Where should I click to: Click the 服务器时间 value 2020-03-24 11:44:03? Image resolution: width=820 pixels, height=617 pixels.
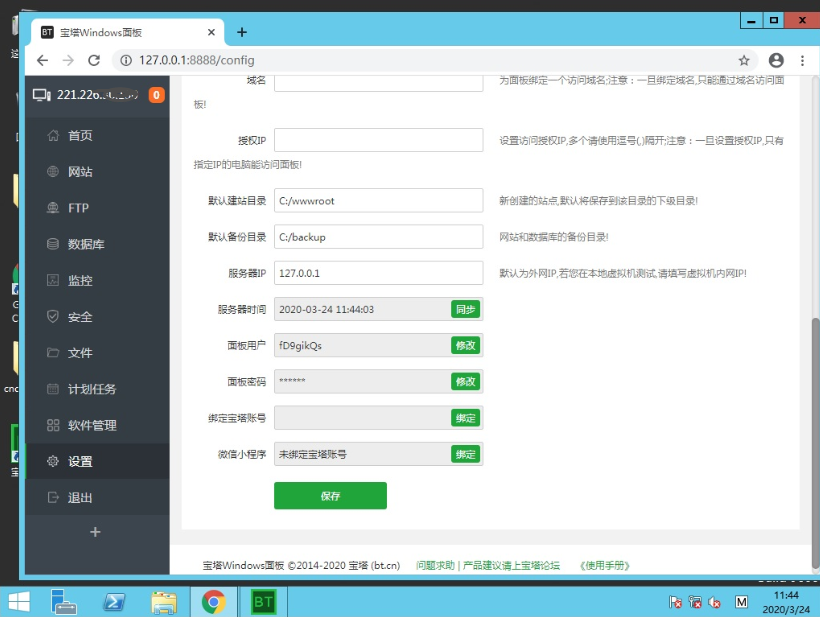[326, 310]
